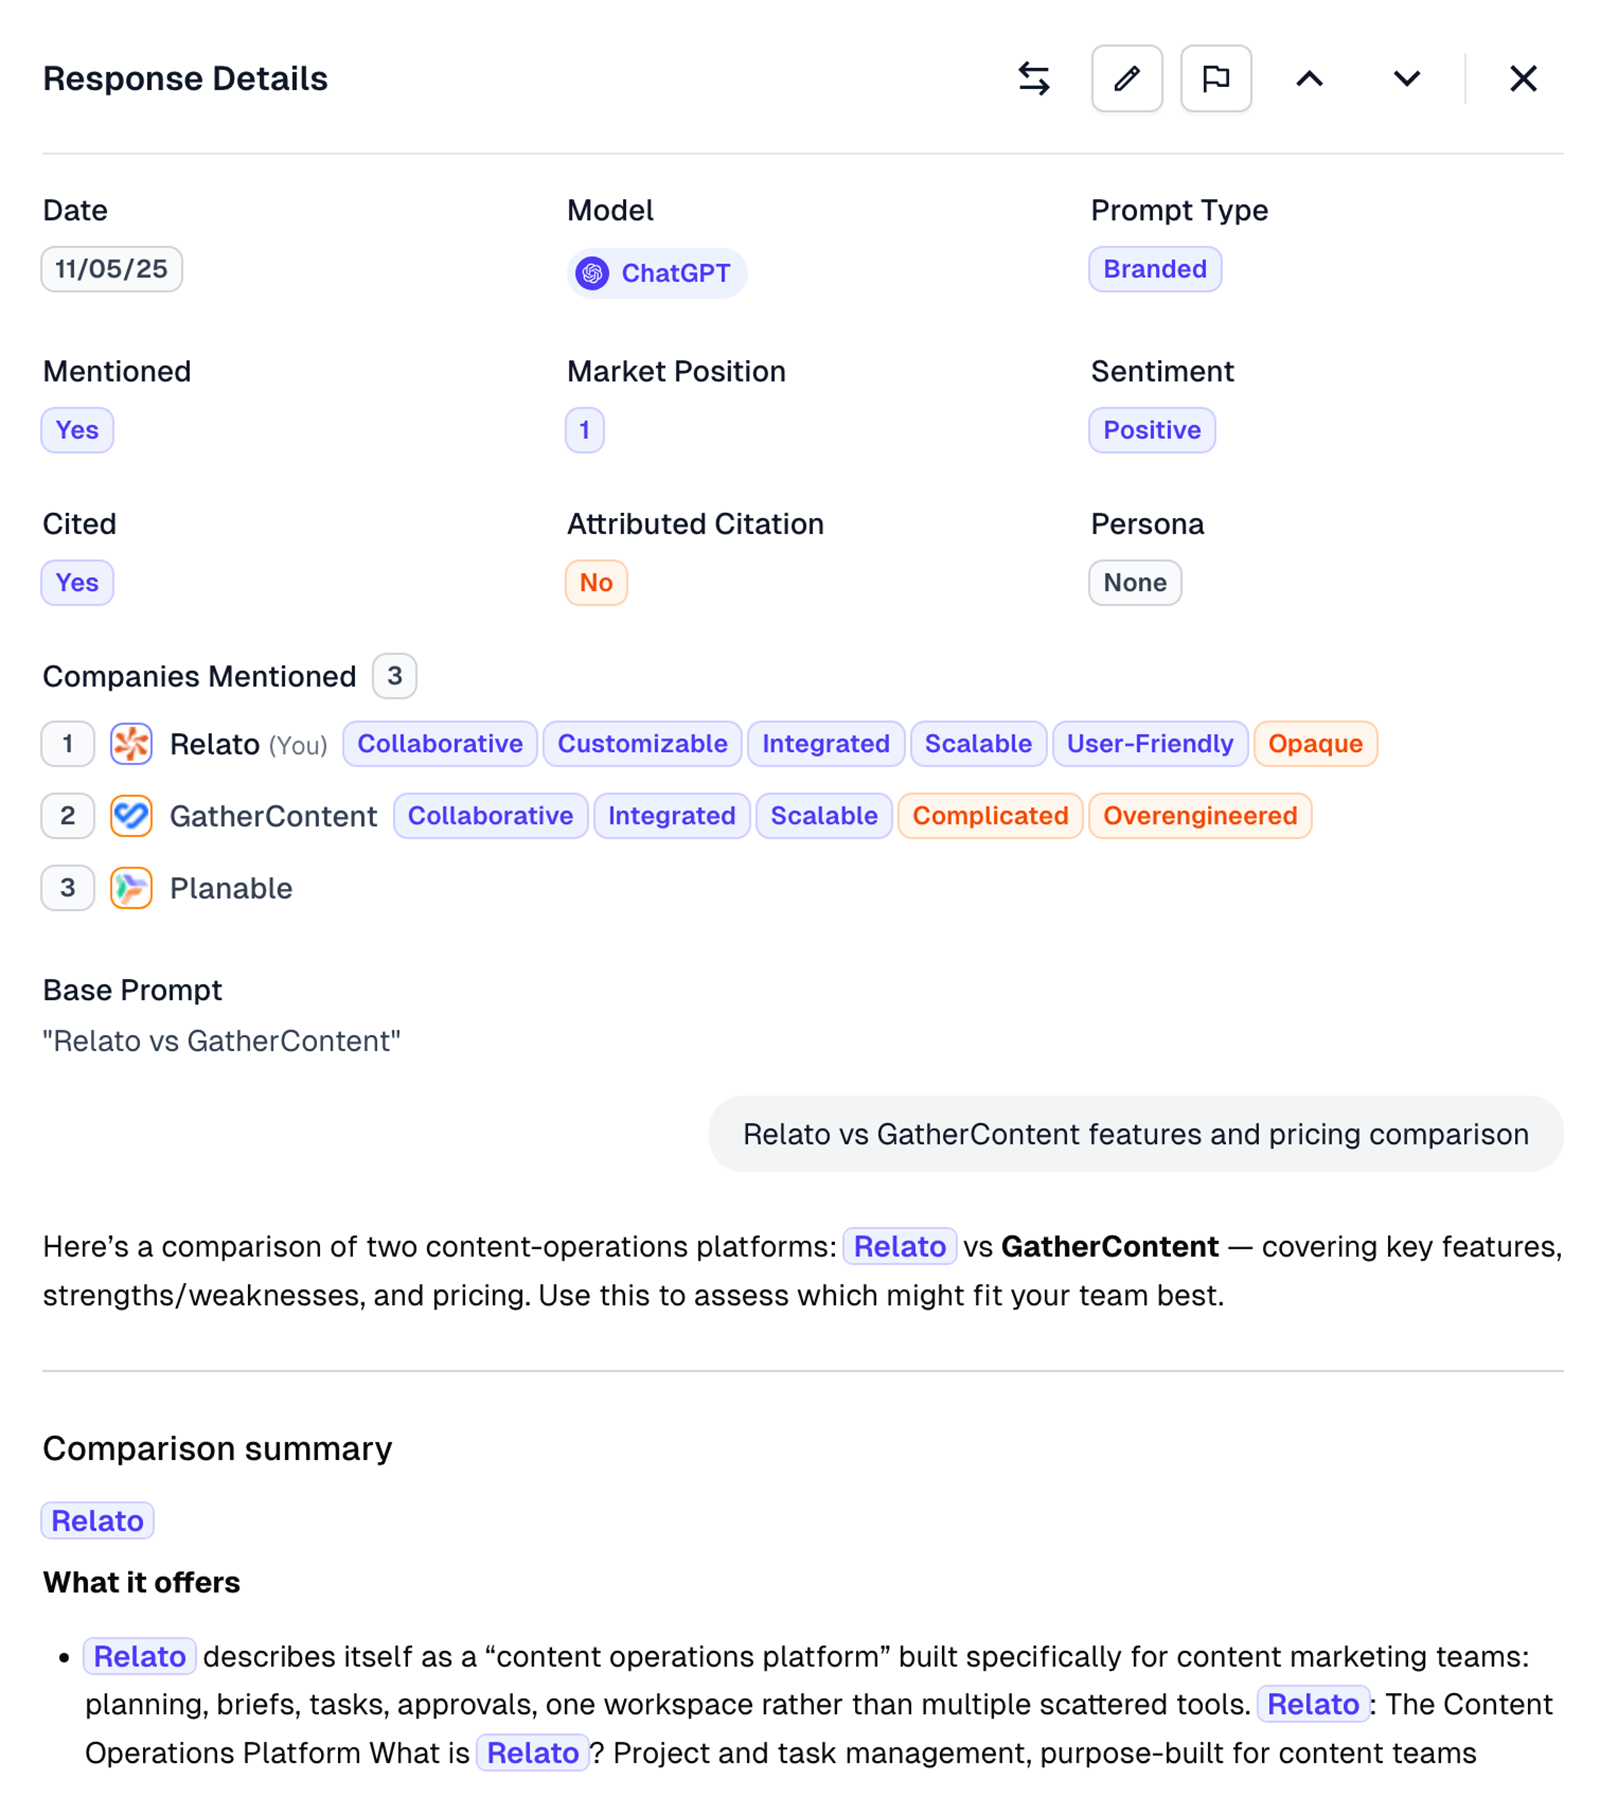Close the Response Details panel

point(1522,79)
